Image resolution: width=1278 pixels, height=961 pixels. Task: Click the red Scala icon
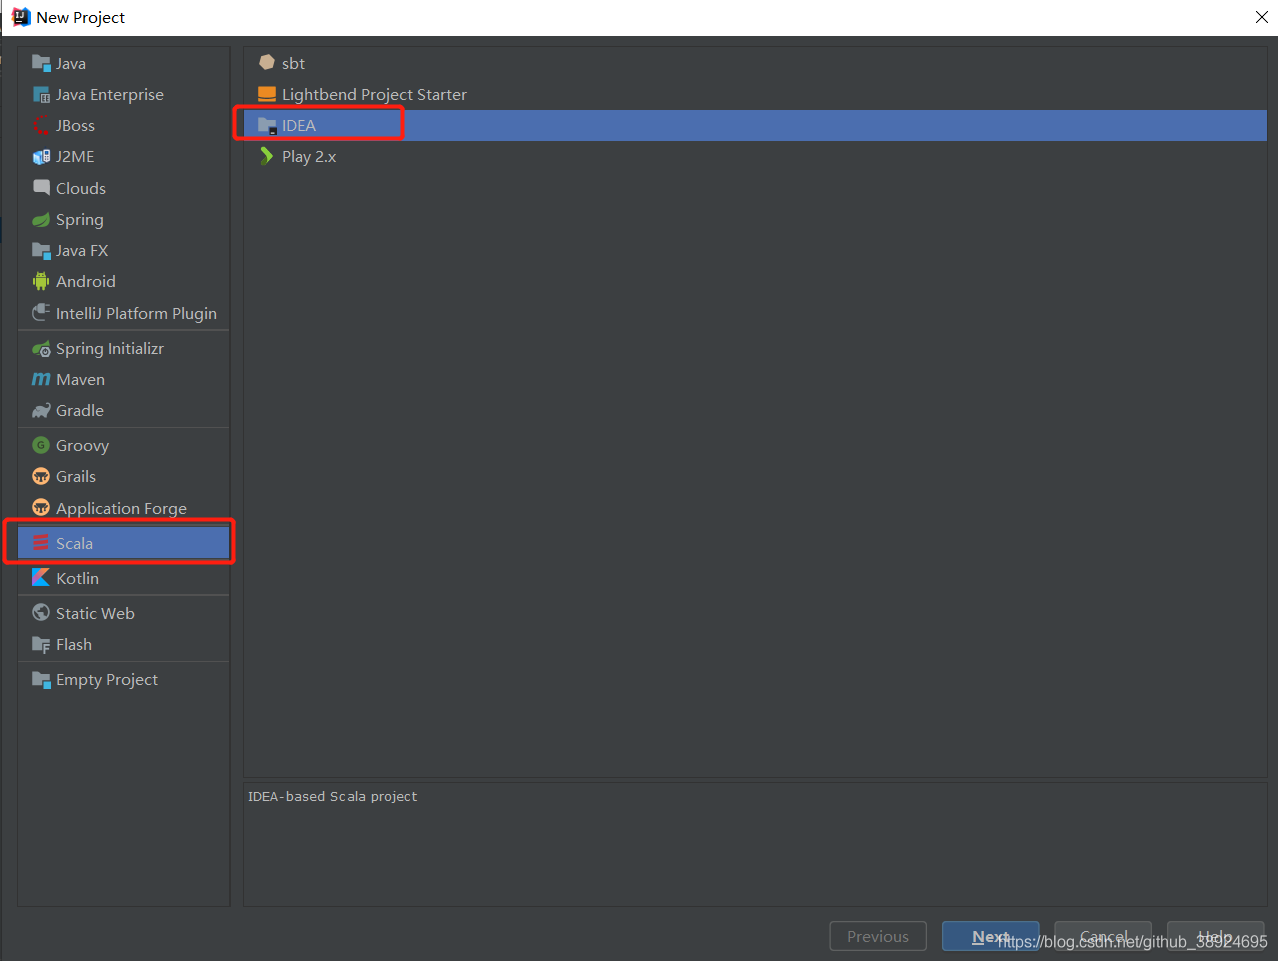tap(41, 543)
